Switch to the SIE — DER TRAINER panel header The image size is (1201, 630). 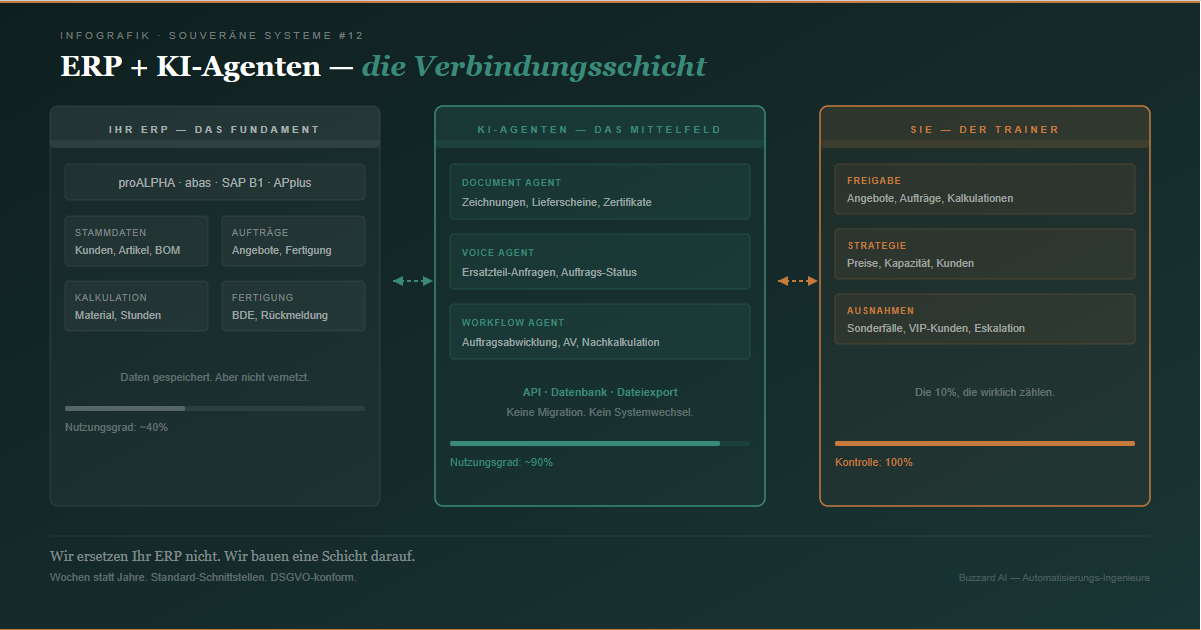click(x=984, y=129)
